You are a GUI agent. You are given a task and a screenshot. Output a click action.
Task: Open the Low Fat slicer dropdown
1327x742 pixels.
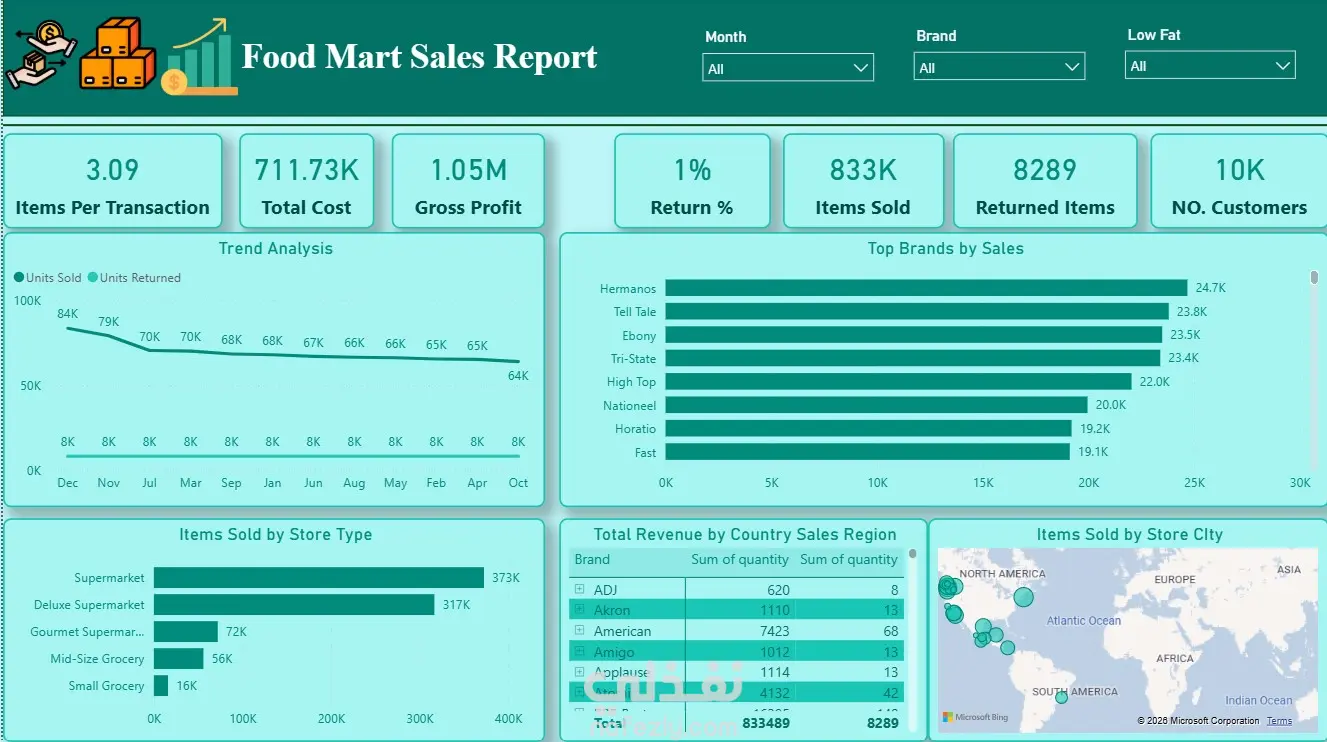tap(1210, 65)
